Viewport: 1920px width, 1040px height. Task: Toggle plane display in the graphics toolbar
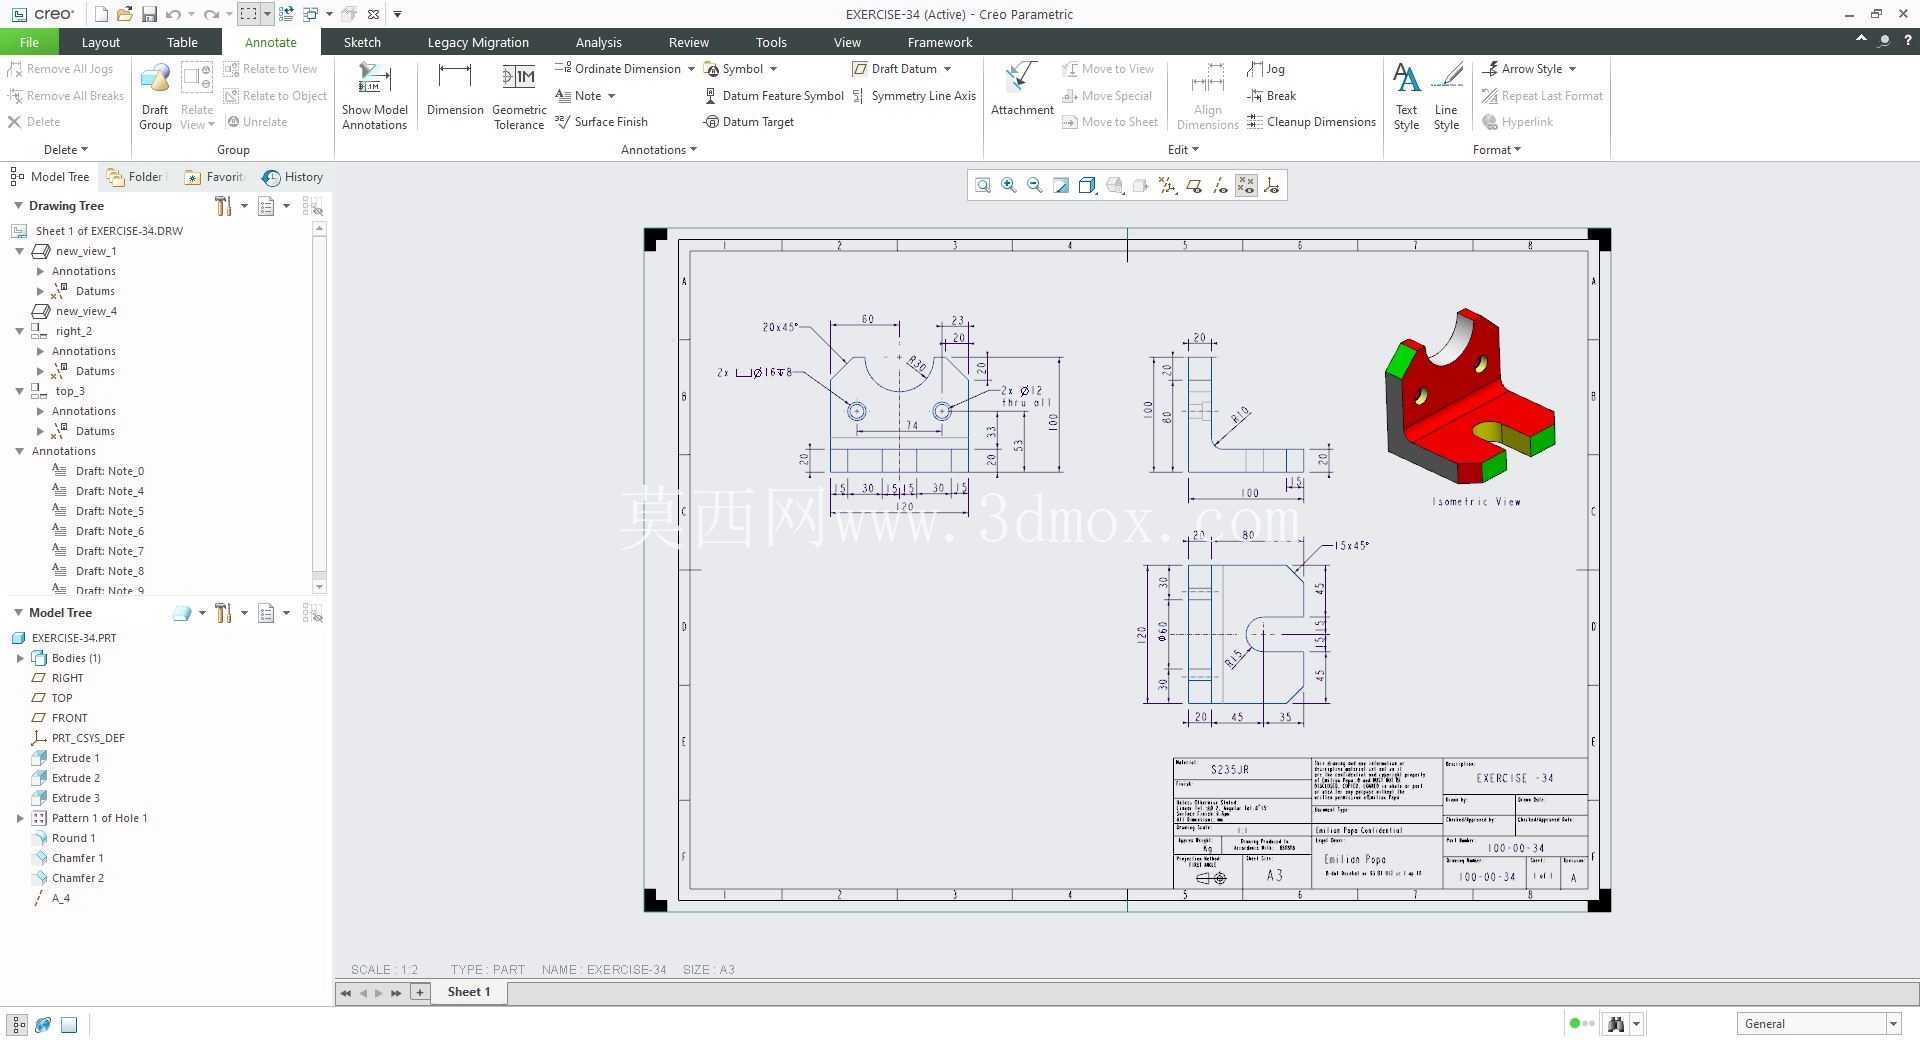pos(1194,185)
